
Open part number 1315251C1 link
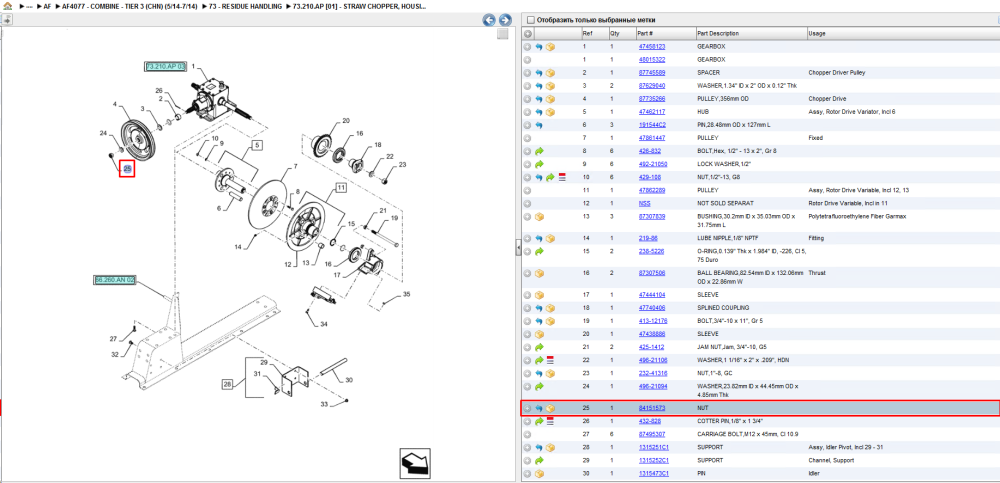tap(653, 447)
